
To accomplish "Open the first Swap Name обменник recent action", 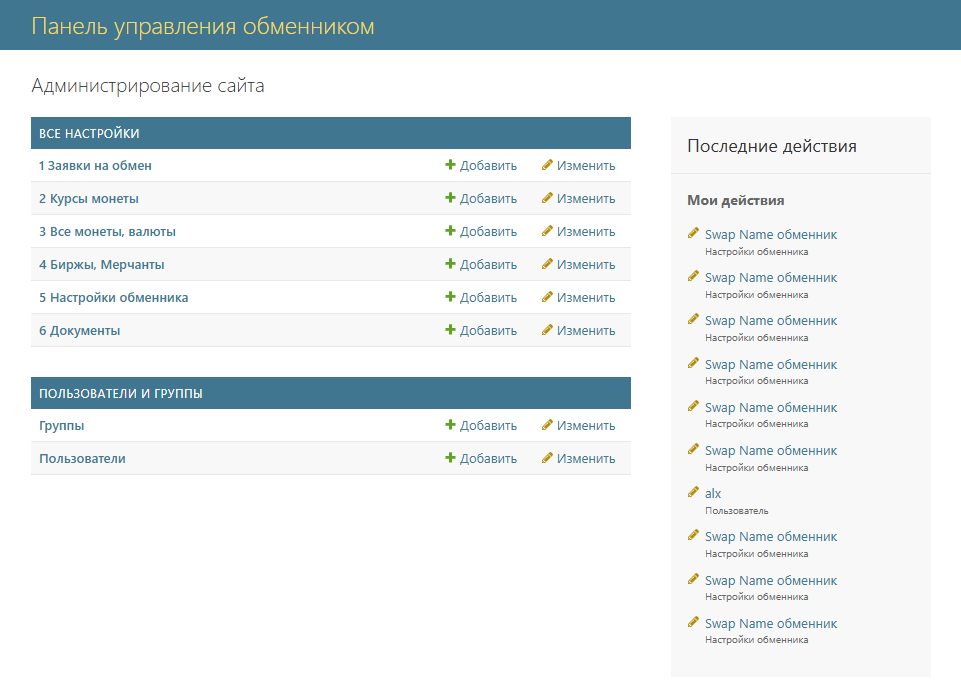I will [x=770, y=235].
